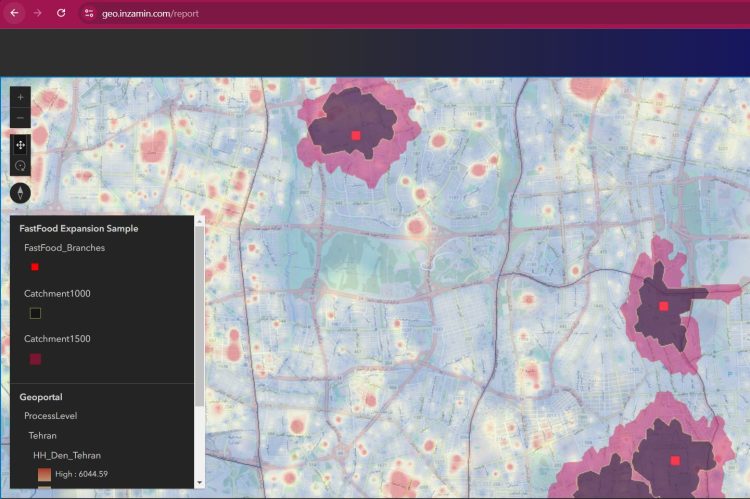This screenshot has height=499, width=750.
Task: Select HH_Den_Tehran layer in legend
Action: pyautogui.click(x=67, y=455)
